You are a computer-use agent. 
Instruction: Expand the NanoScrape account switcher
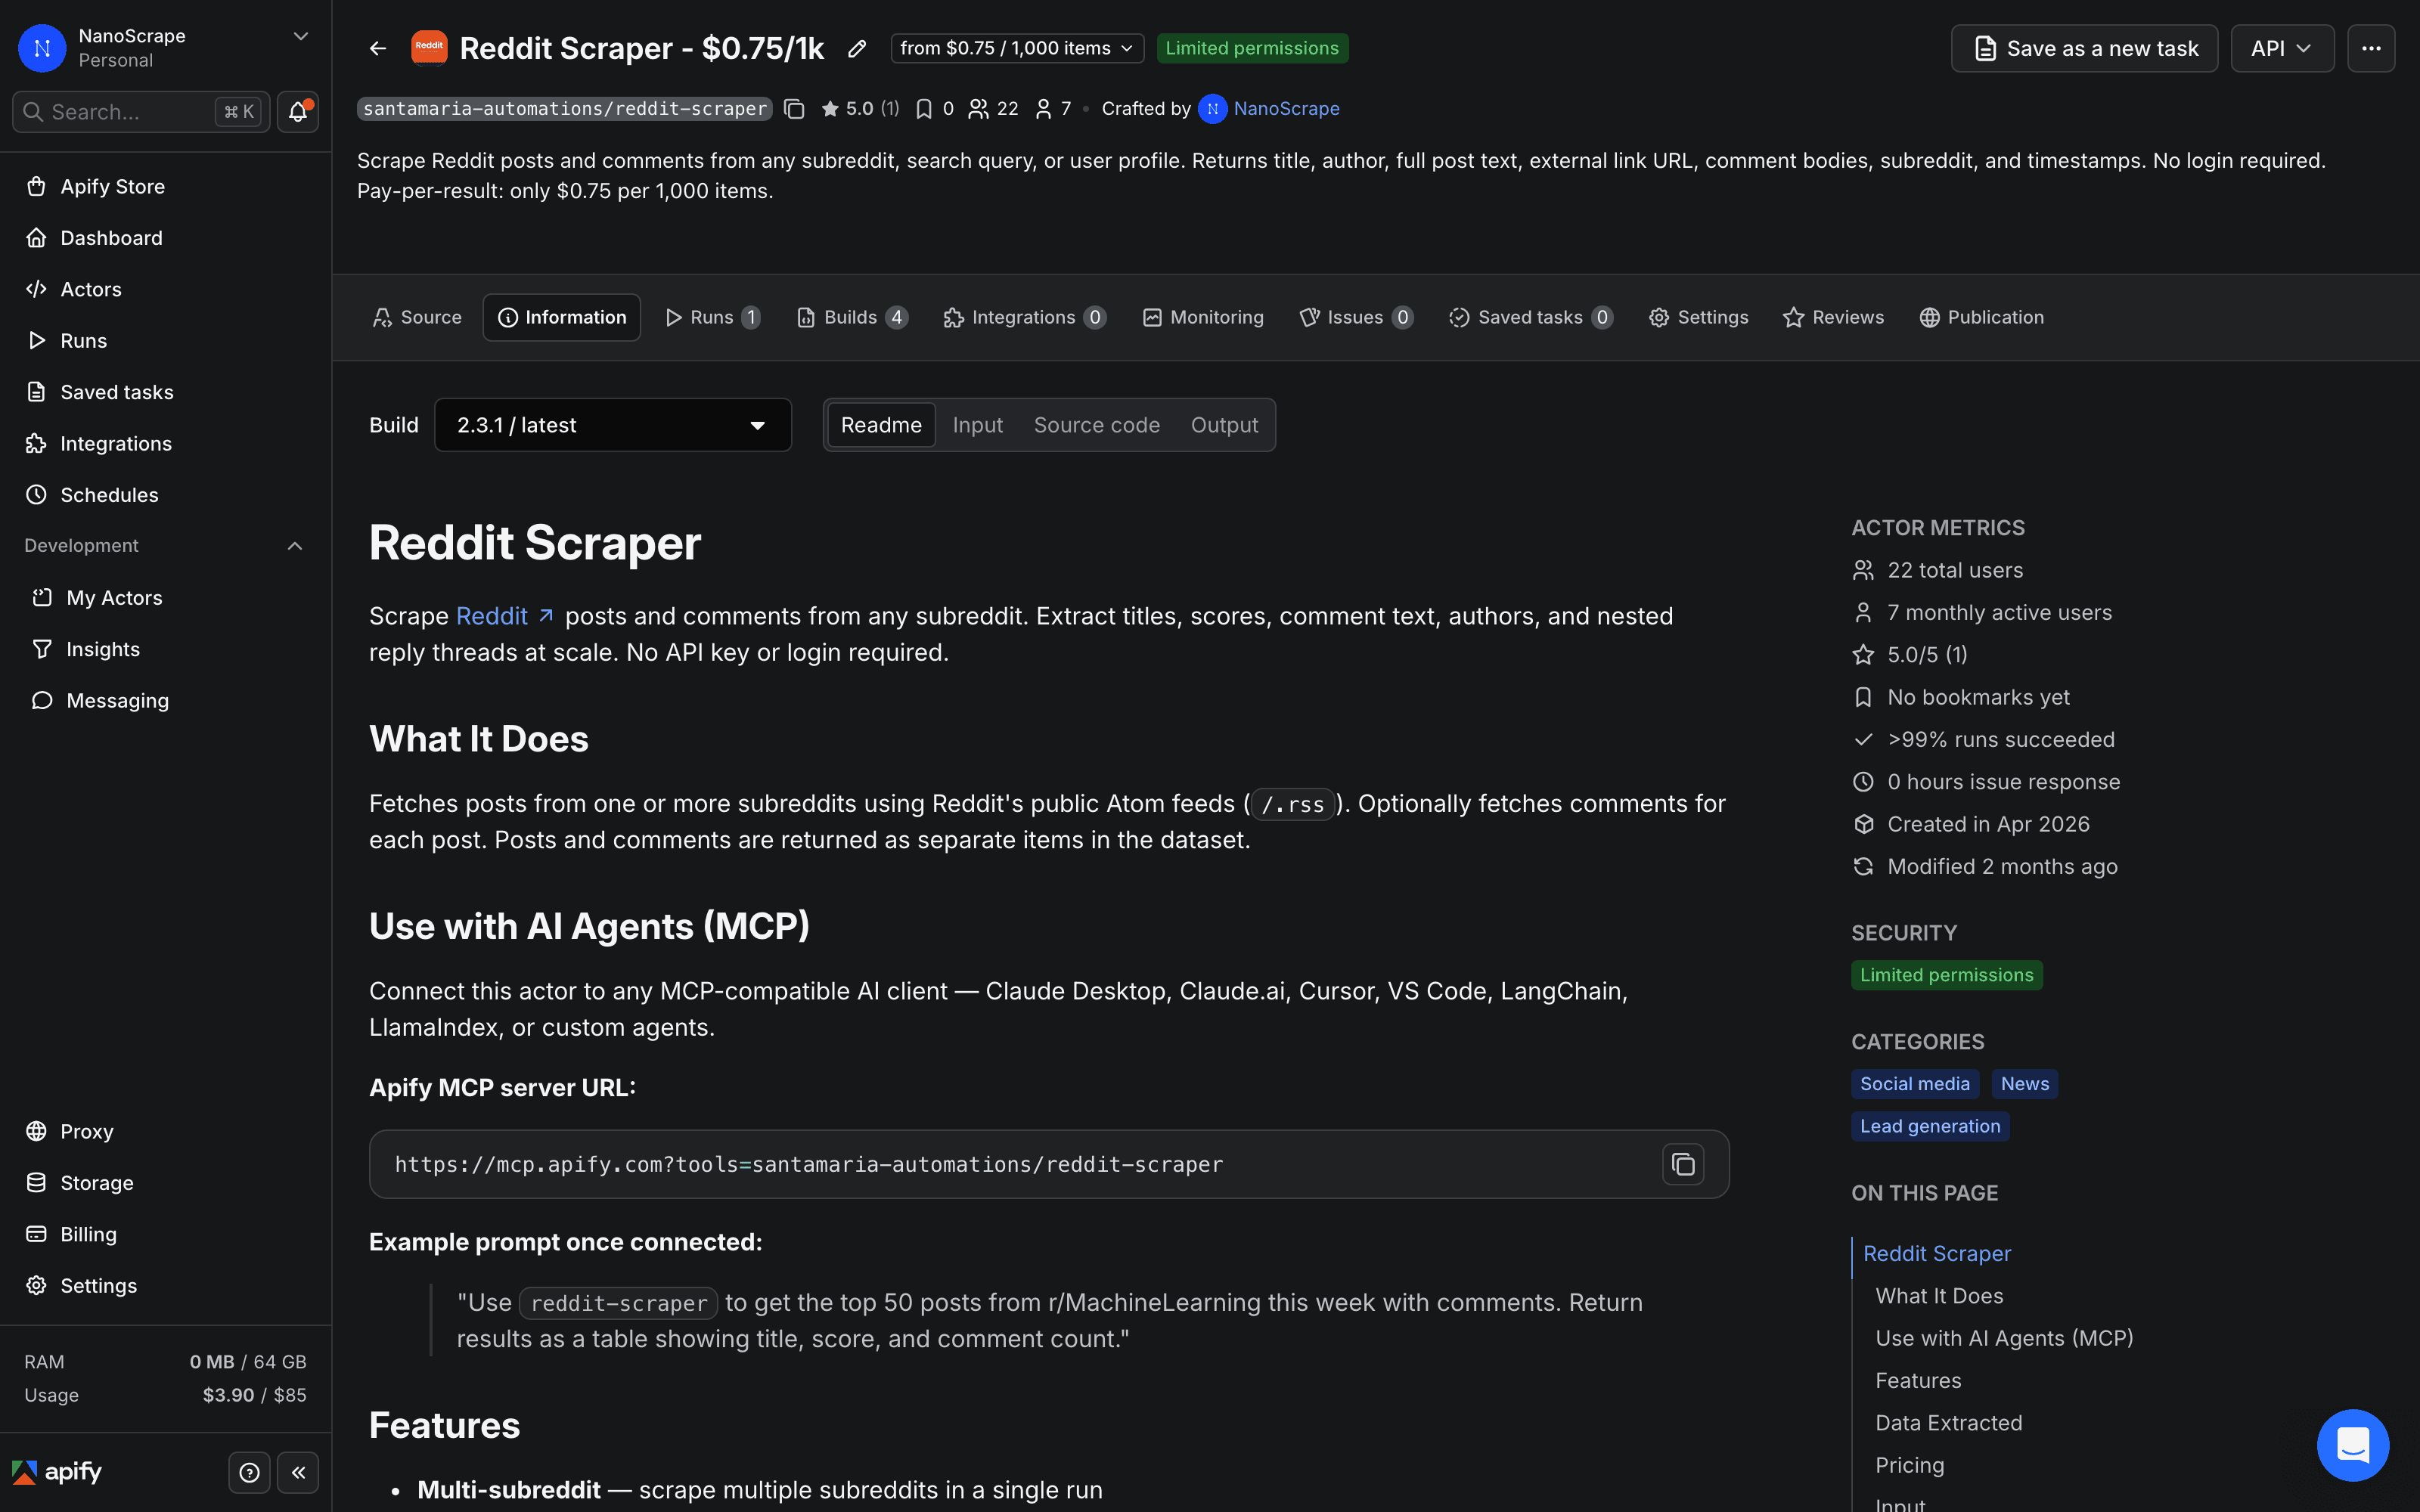[x=300, y=36]
